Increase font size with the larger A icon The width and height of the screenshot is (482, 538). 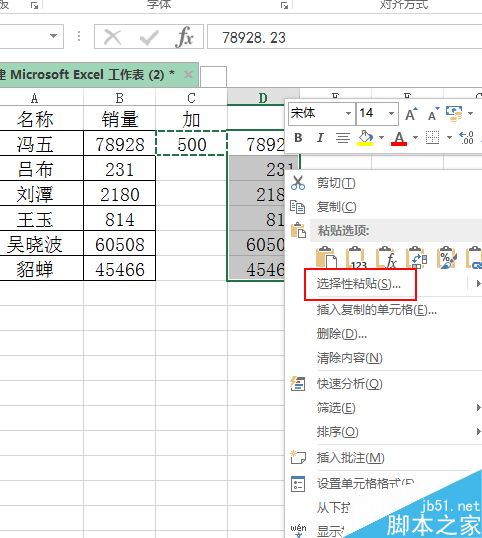411,114
